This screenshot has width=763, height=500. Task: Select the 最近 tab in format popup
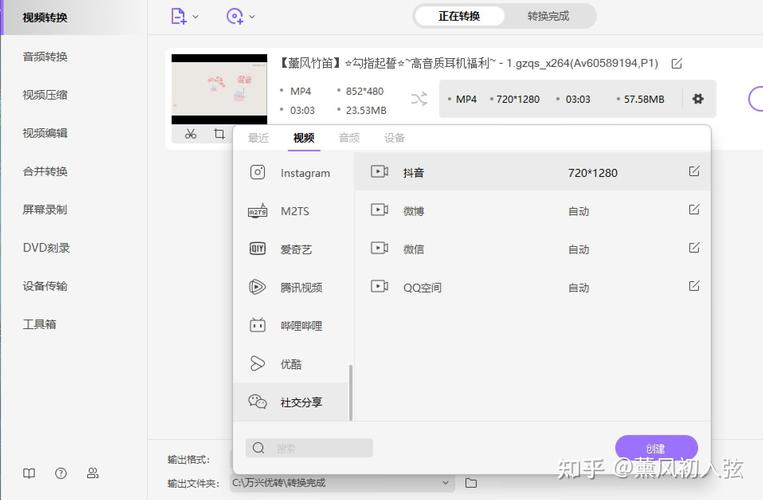(258, 138)
